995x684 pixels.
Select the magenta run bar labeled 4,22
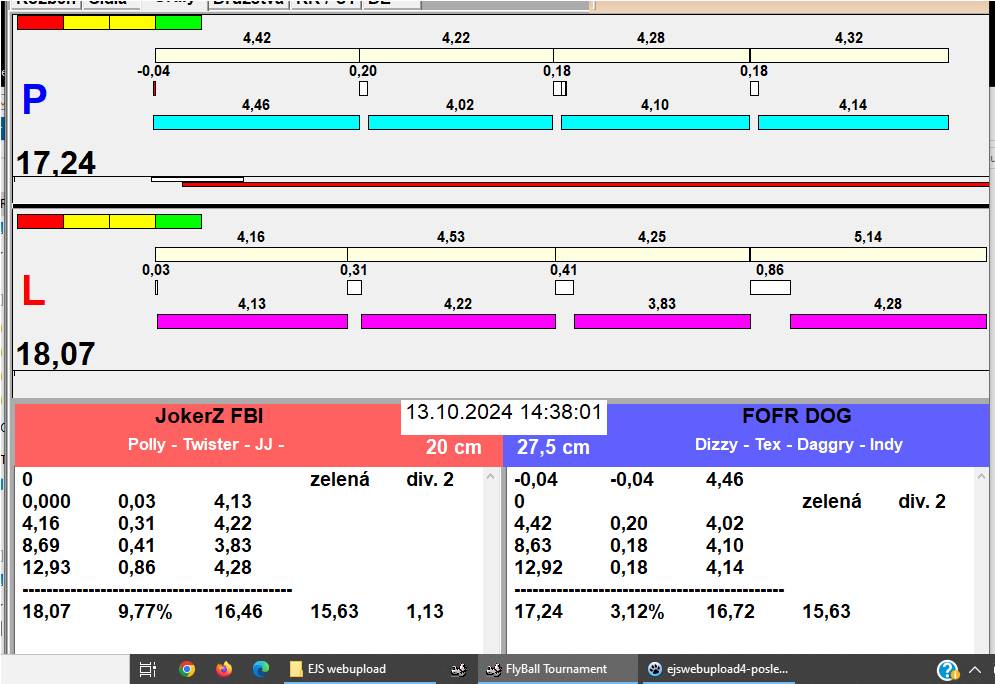458,322
